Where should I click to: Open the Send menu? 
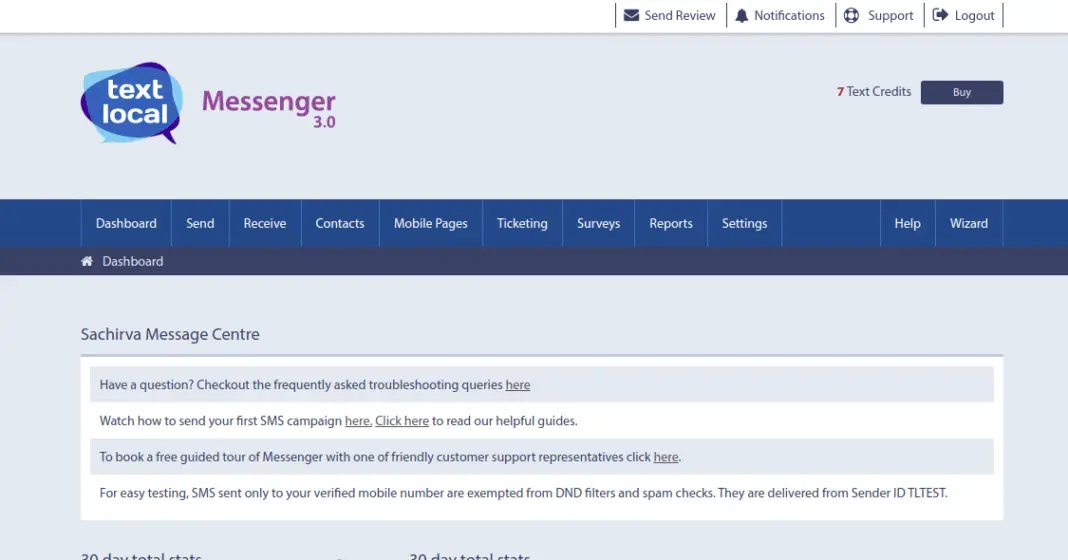click(200, 223)
